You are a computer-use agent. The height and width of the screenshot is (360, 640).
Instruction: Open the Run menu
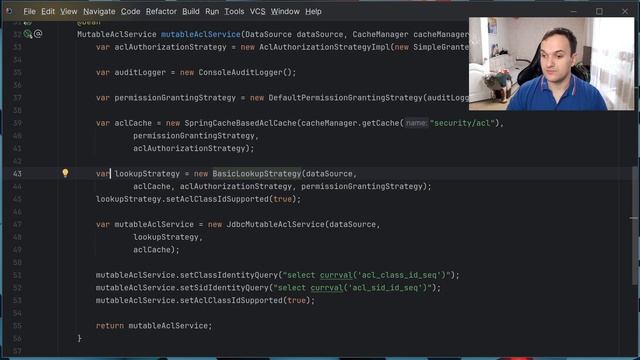tap(212, 11)
